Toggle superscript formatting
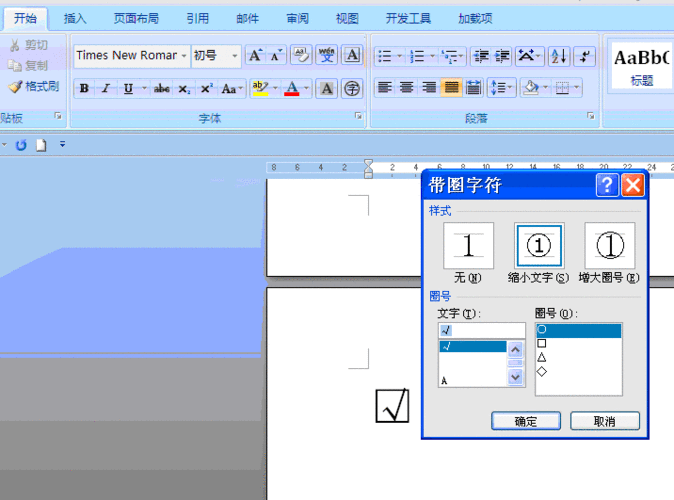 (x=207, y=89)
